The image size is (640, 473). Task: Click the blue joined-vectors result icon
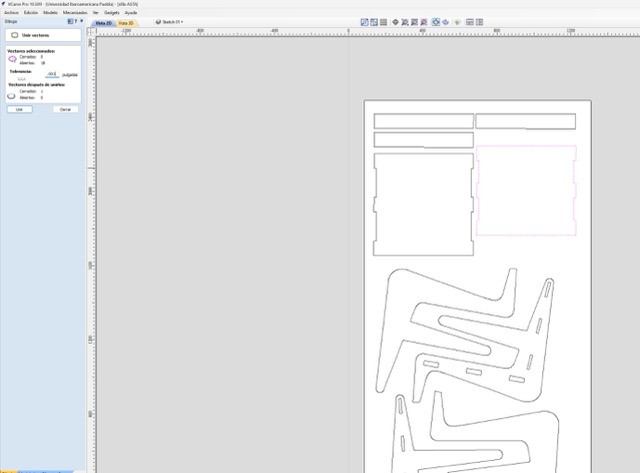tap(11, 96)
